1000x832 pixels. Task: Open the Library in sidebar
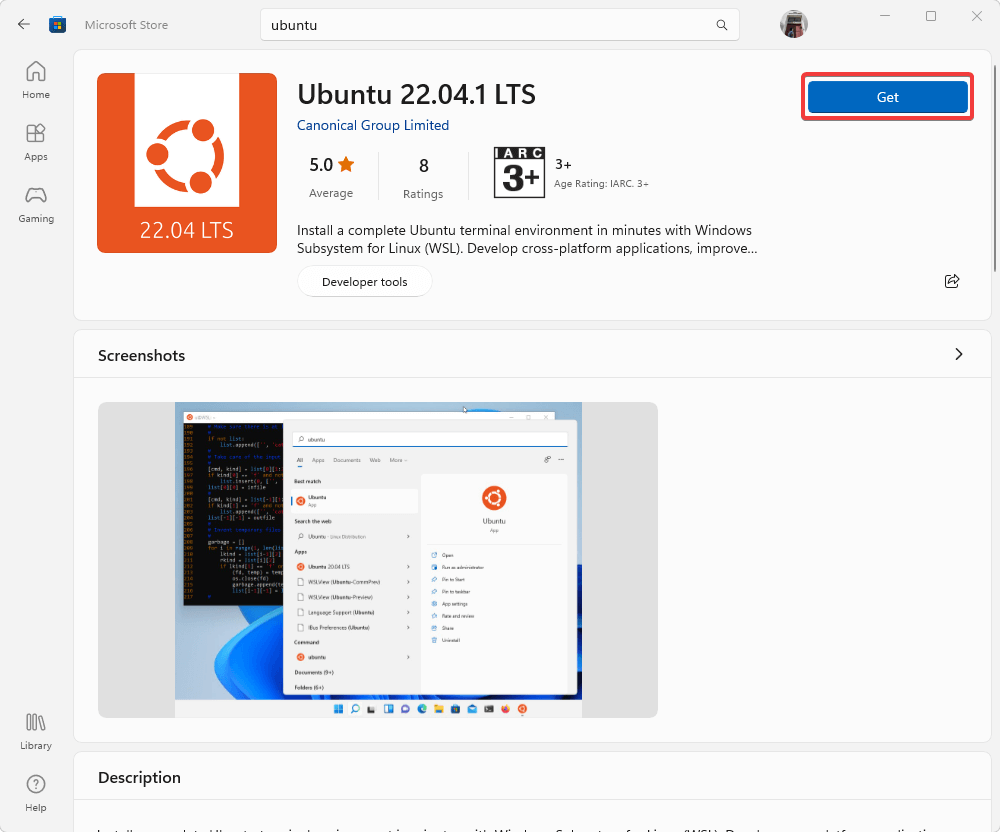tap(36, 731)
